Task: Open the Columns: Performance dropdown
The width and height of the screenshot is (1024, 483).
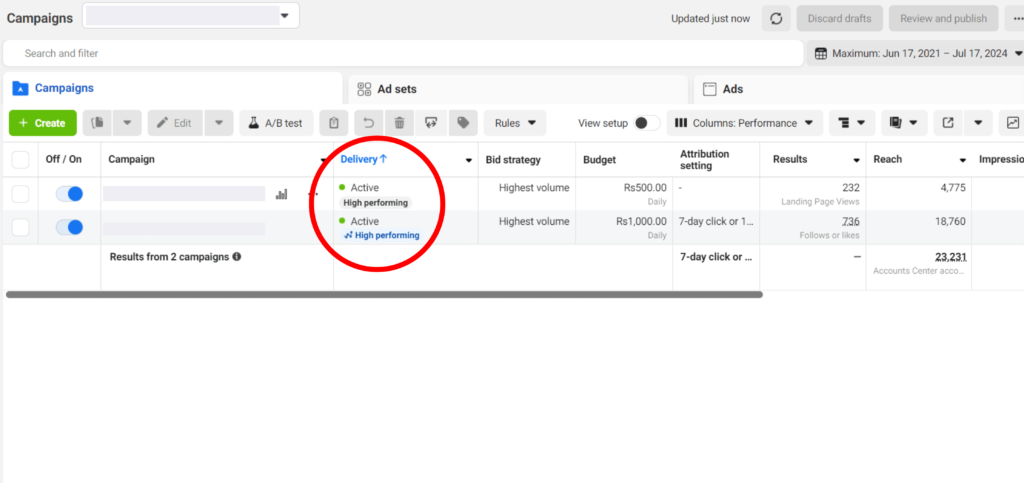Action: (x=744, y=123)
